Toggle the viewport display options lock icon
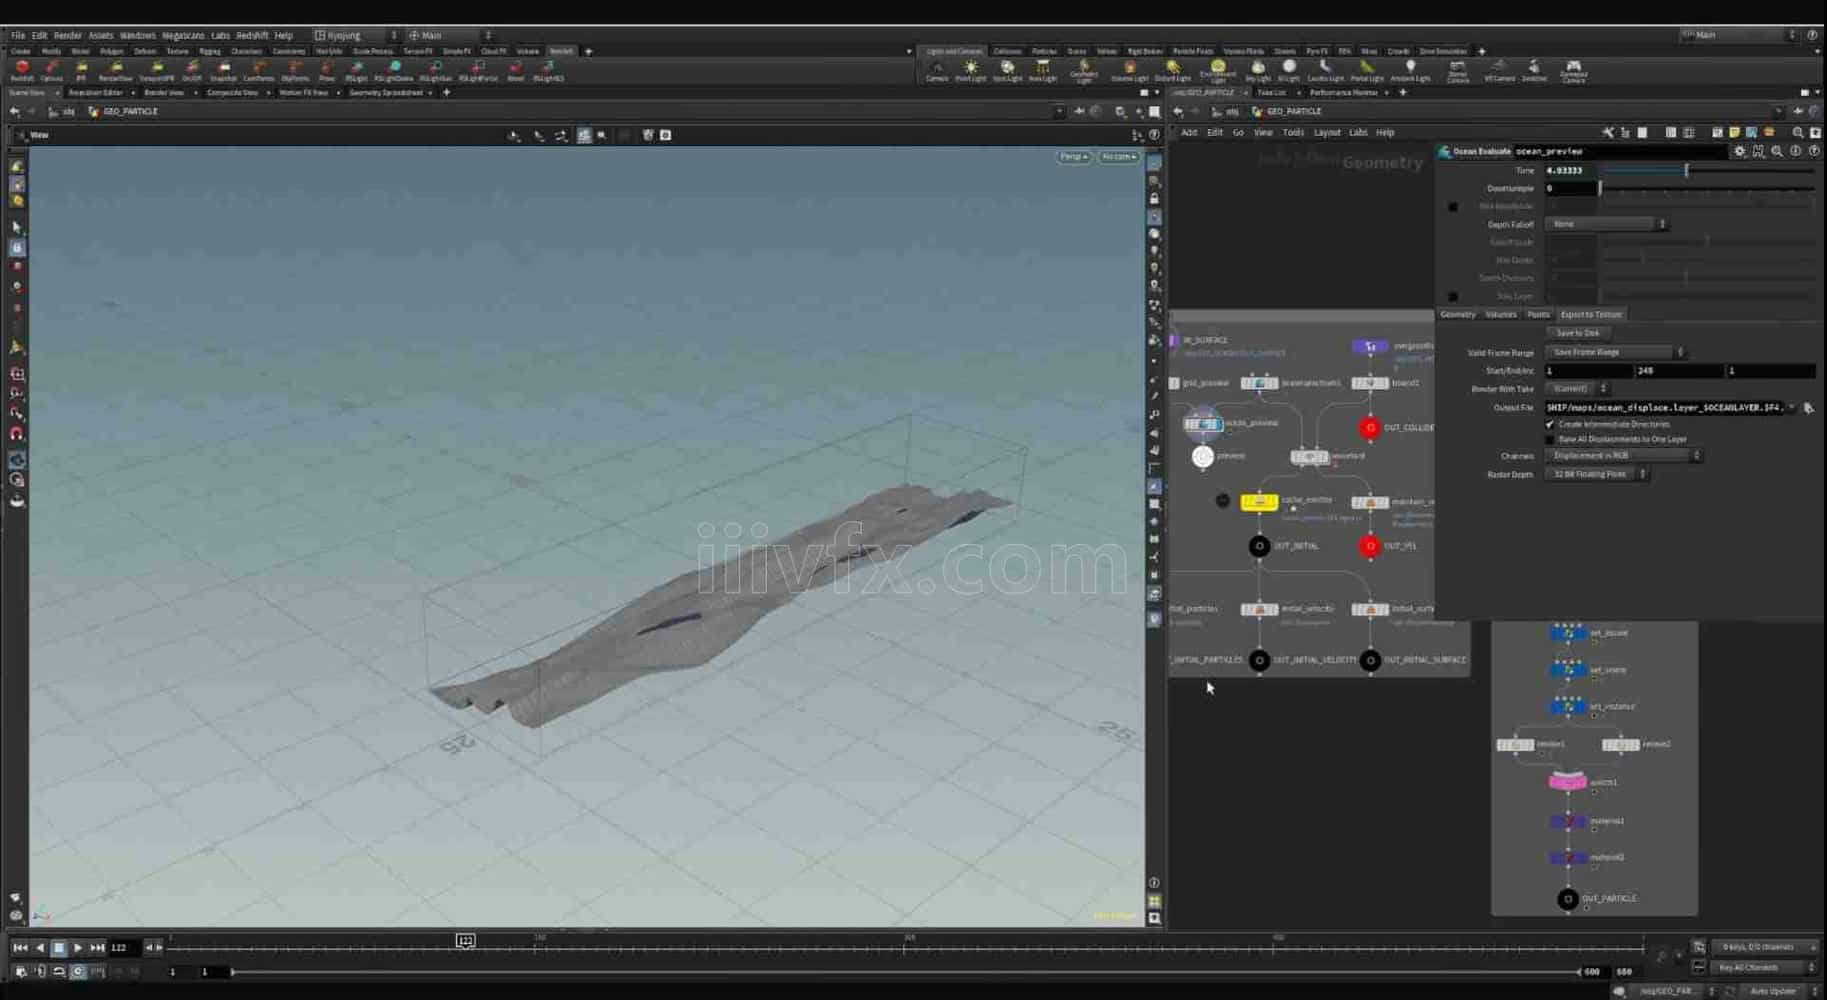The image size is (1827, 1000). 1154,199
